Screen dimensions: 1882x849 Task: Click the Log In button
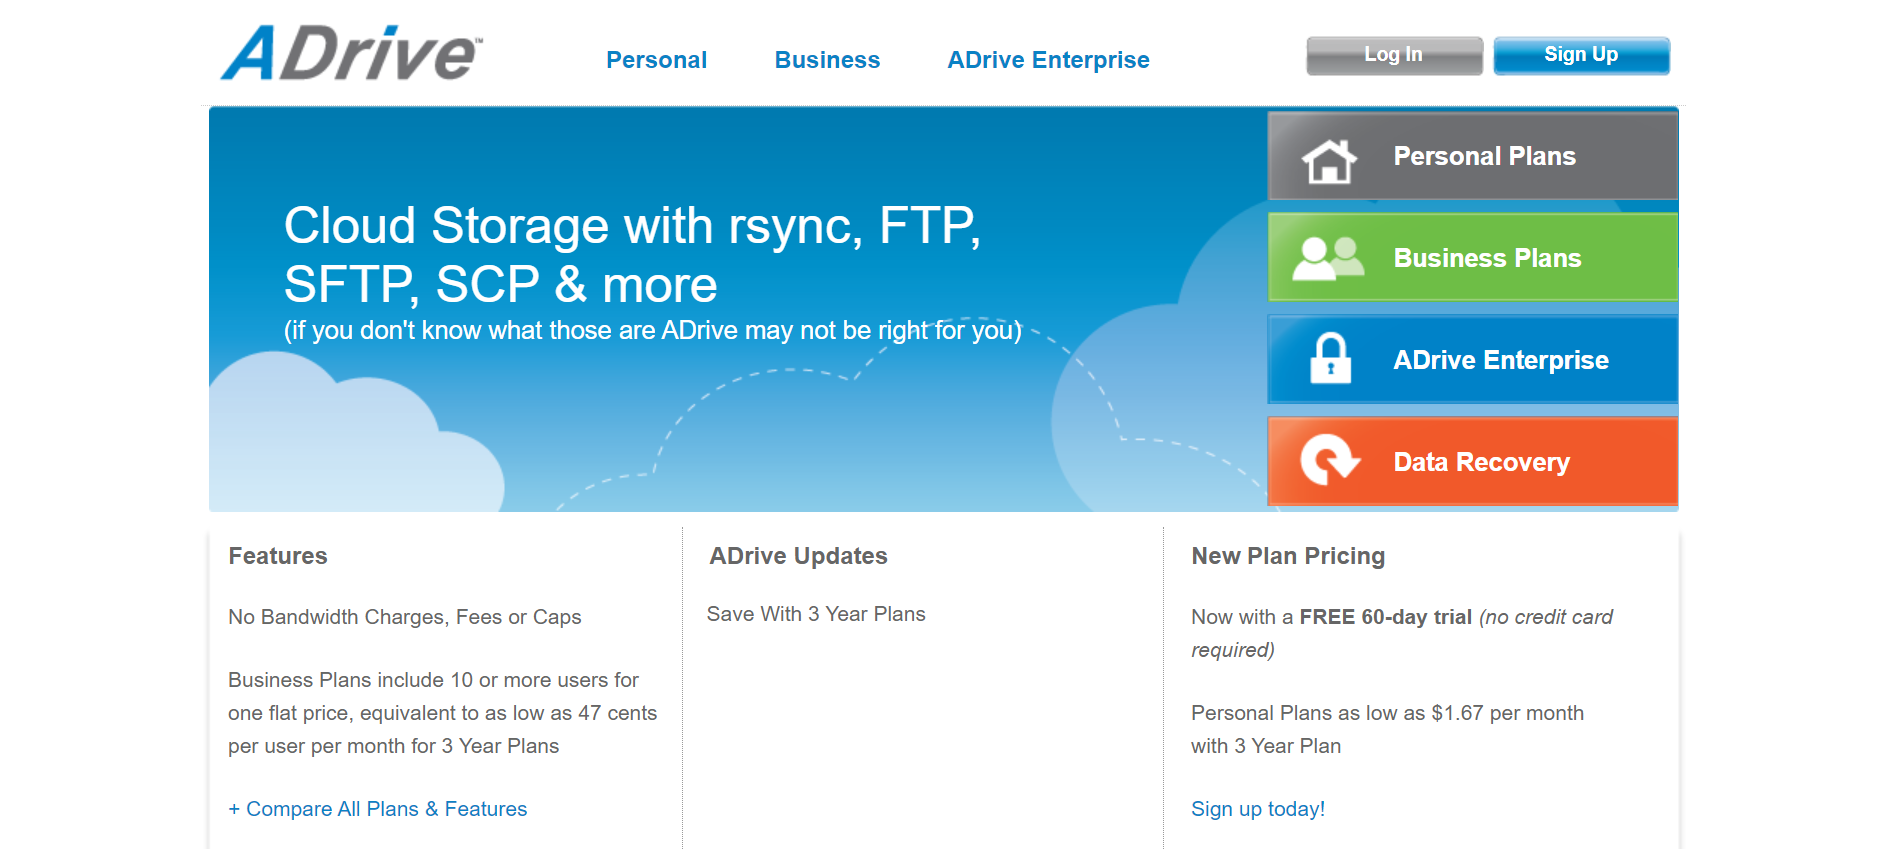(1394, 55)
